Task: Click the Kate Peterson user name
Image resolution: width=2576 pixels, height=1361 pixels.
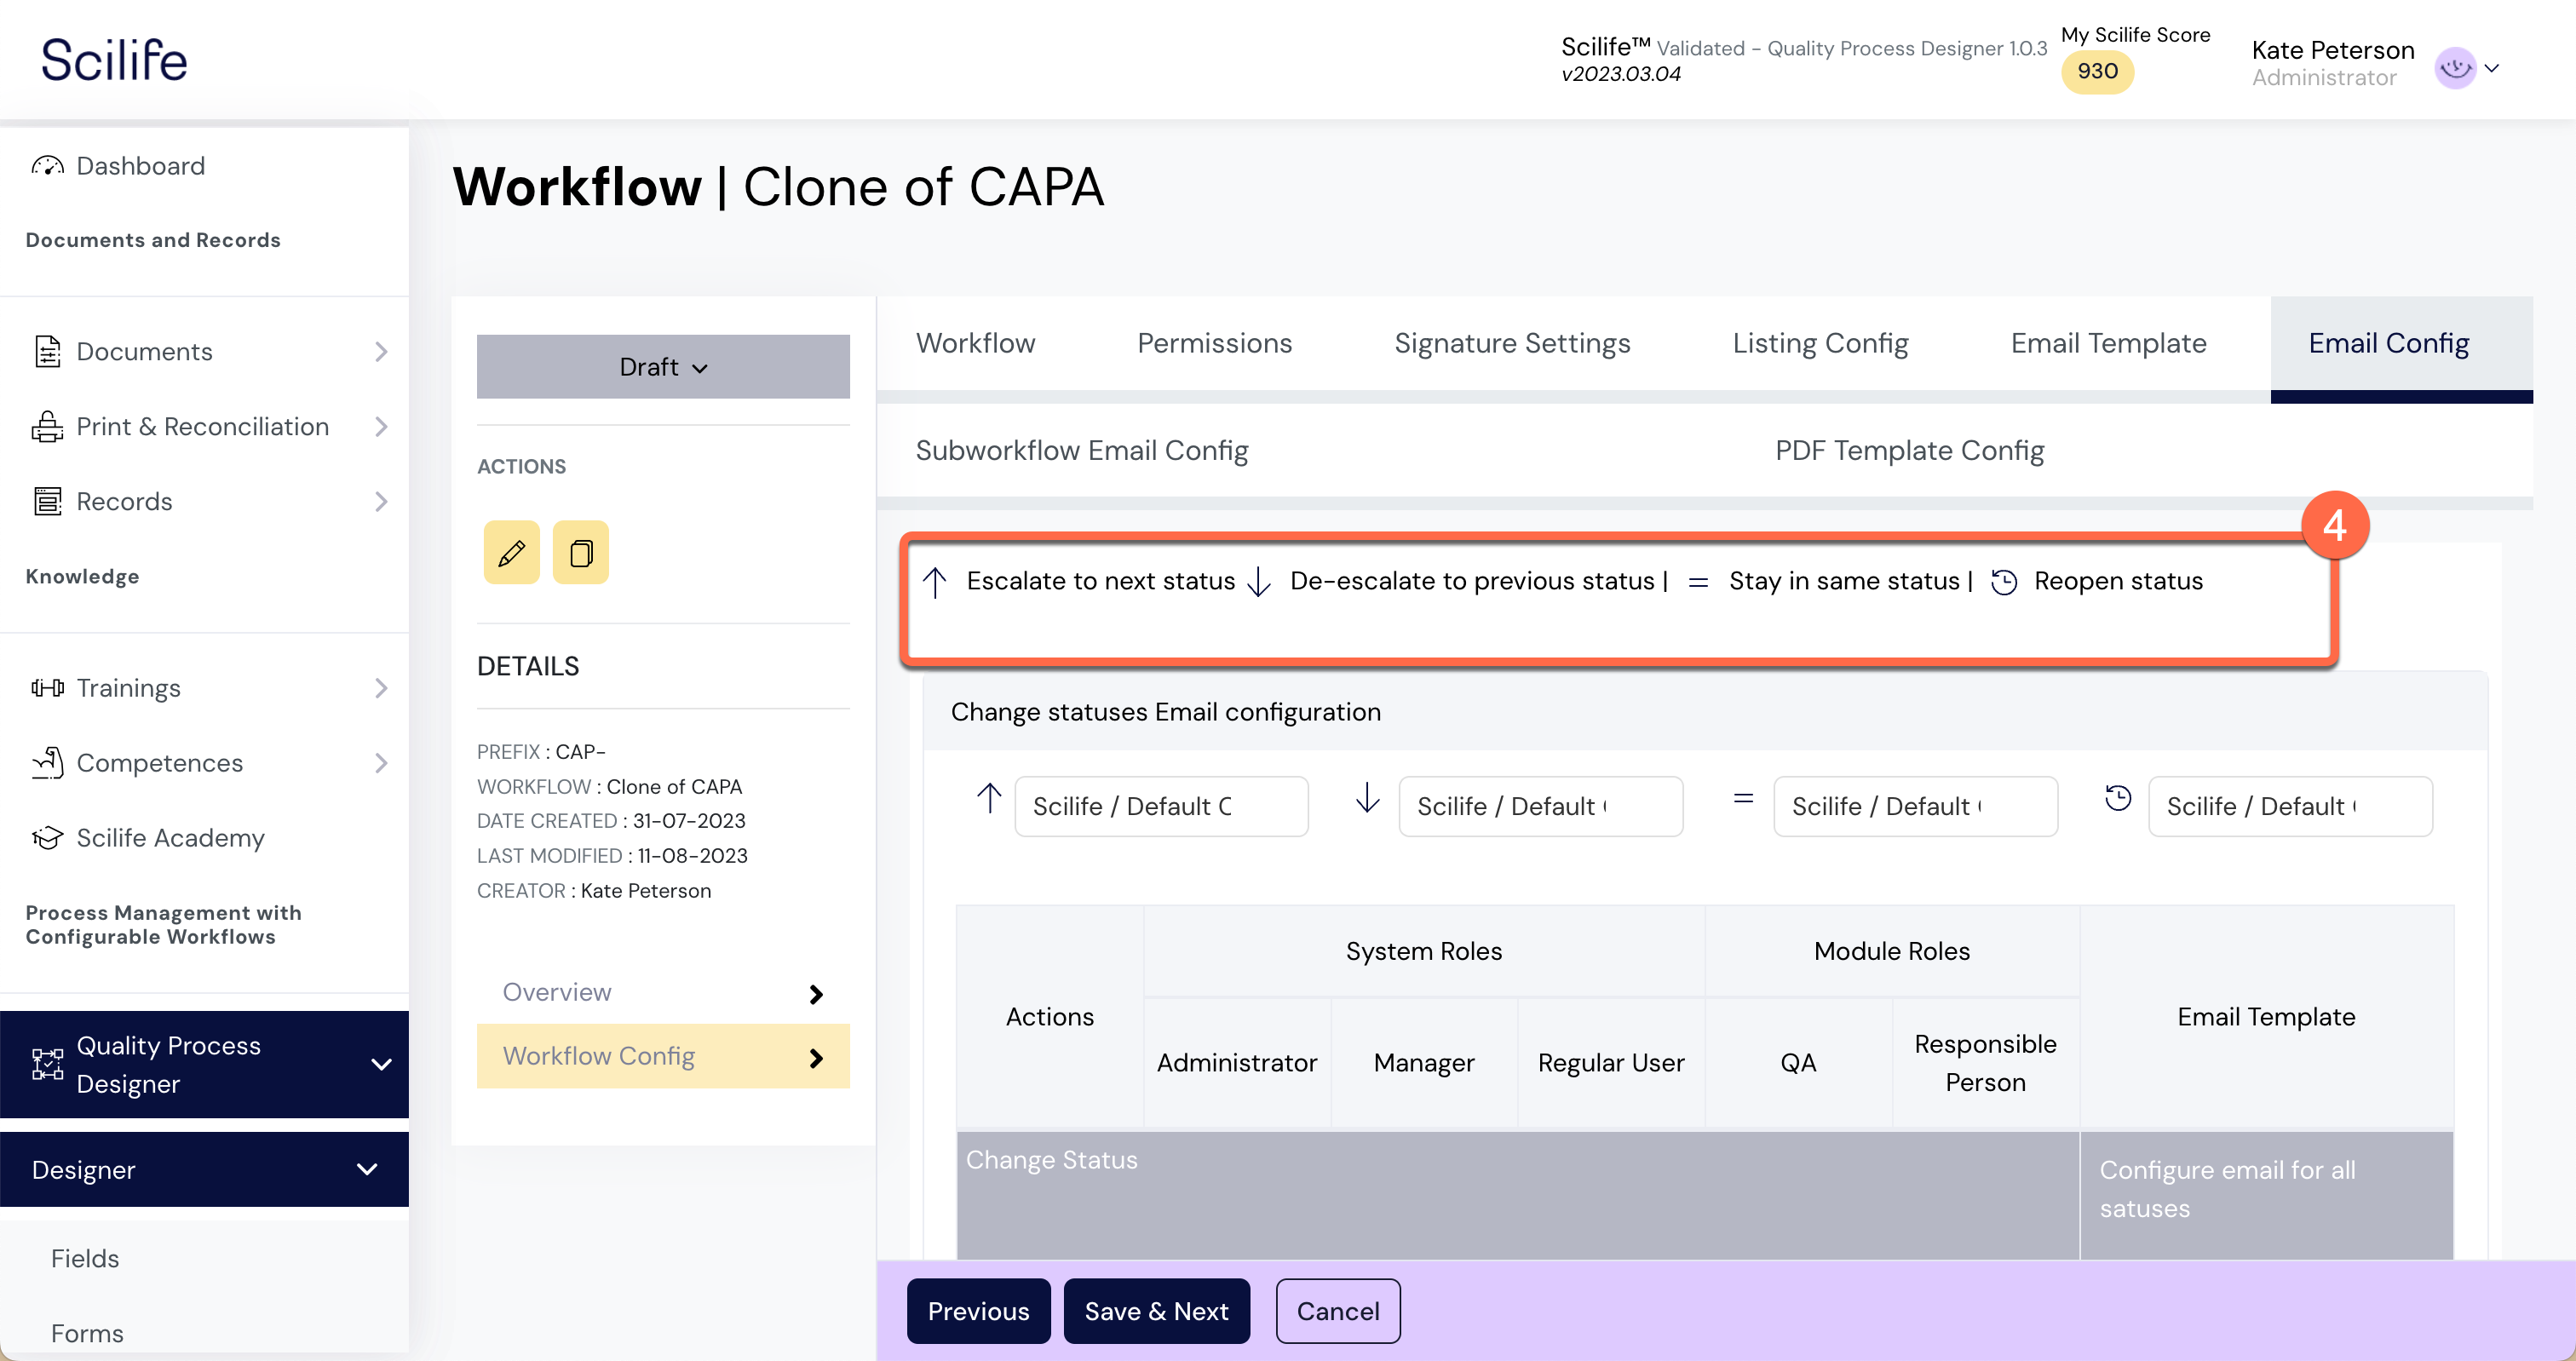Action: [x=2332, y=50]
